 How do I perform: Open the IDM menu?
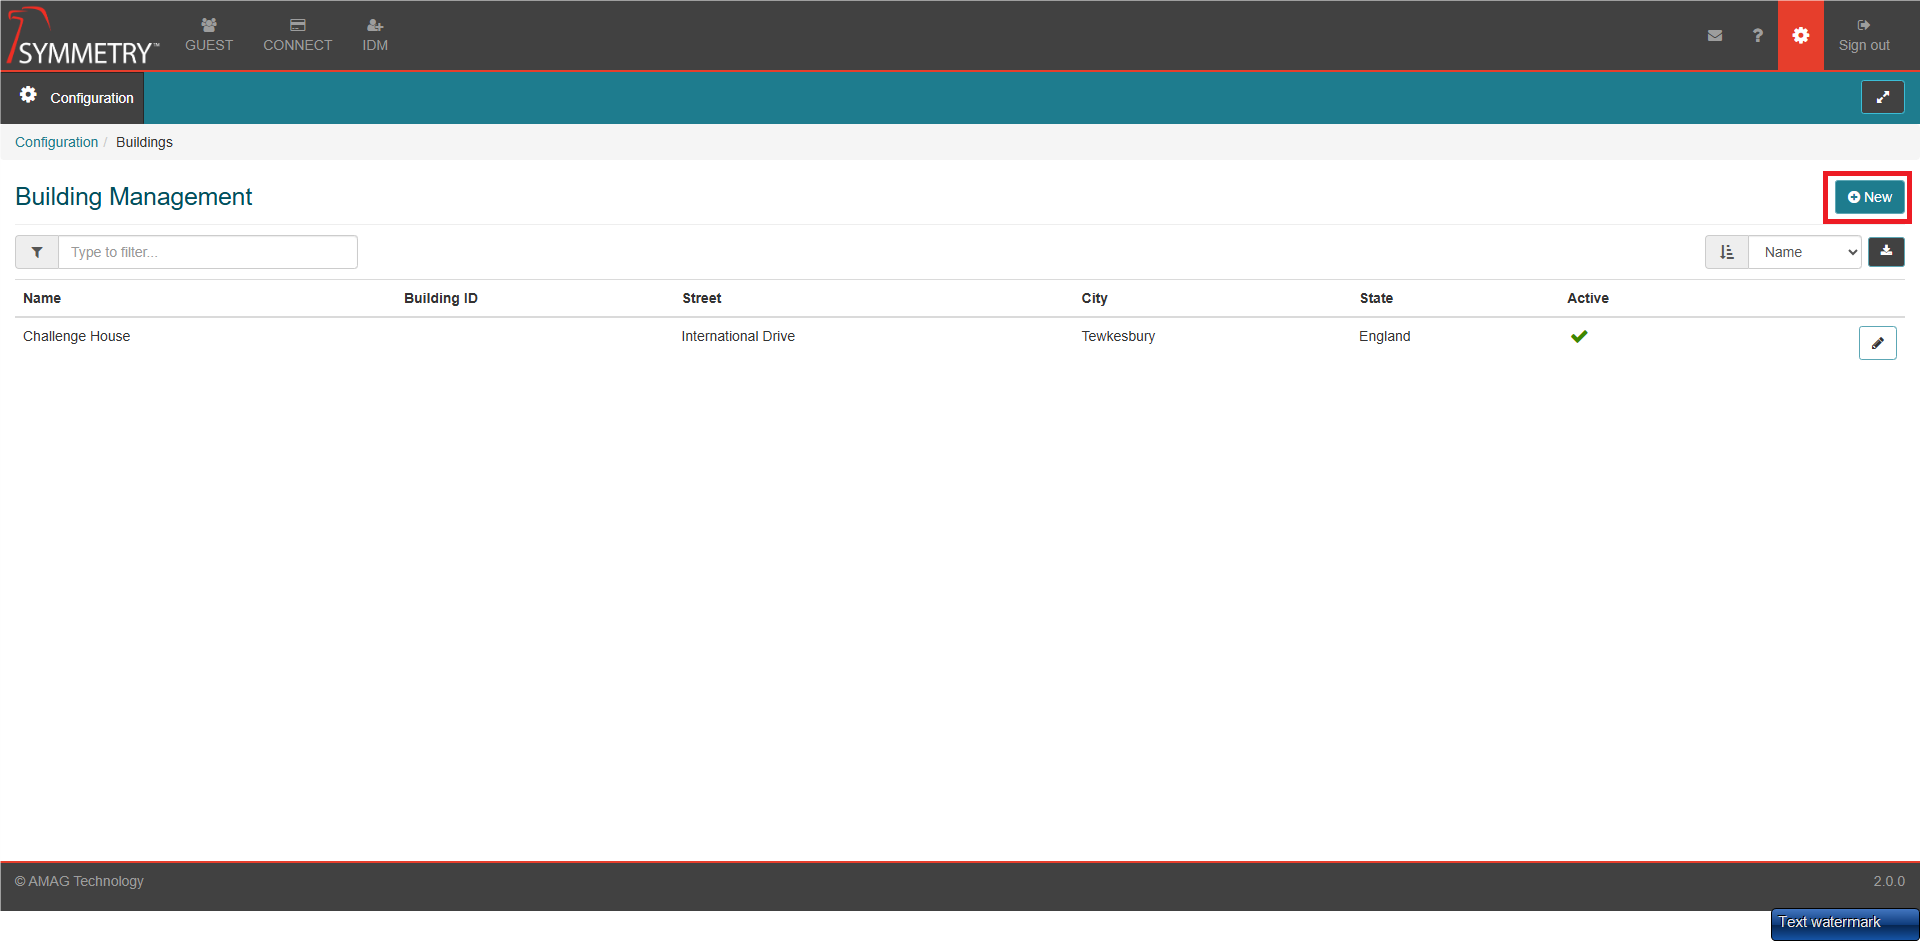(375, 35)
